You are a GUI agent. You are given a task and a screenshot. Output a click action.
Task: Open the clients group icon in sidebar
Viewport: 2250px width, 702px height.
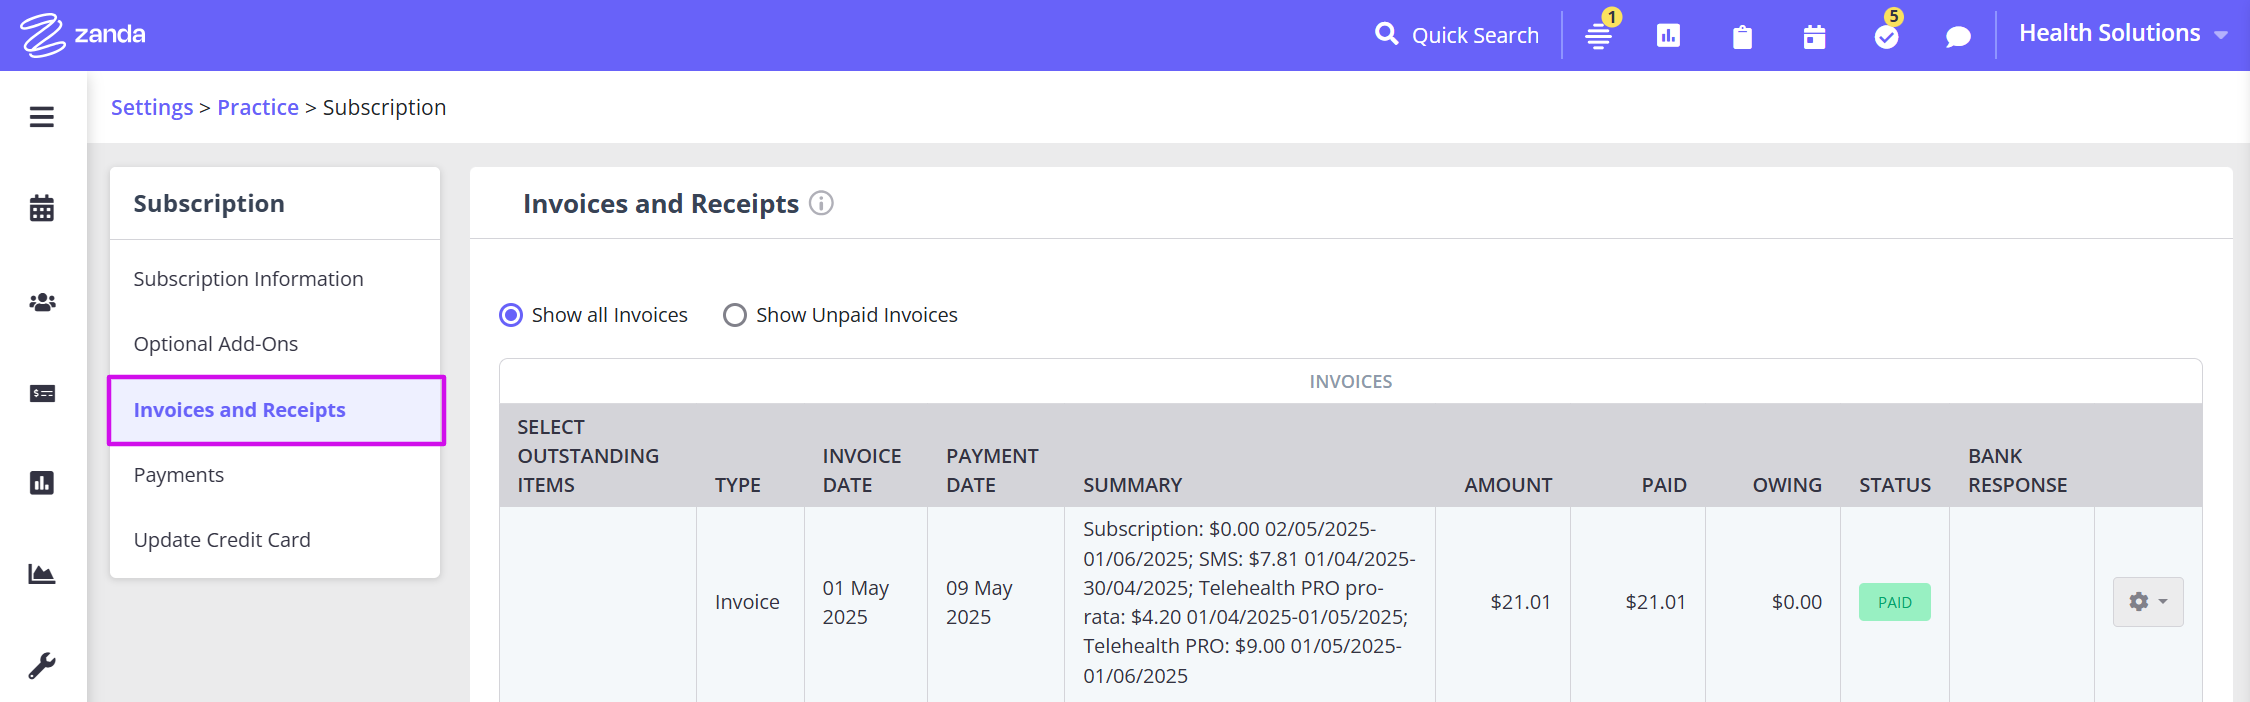(x=42, y=302)
